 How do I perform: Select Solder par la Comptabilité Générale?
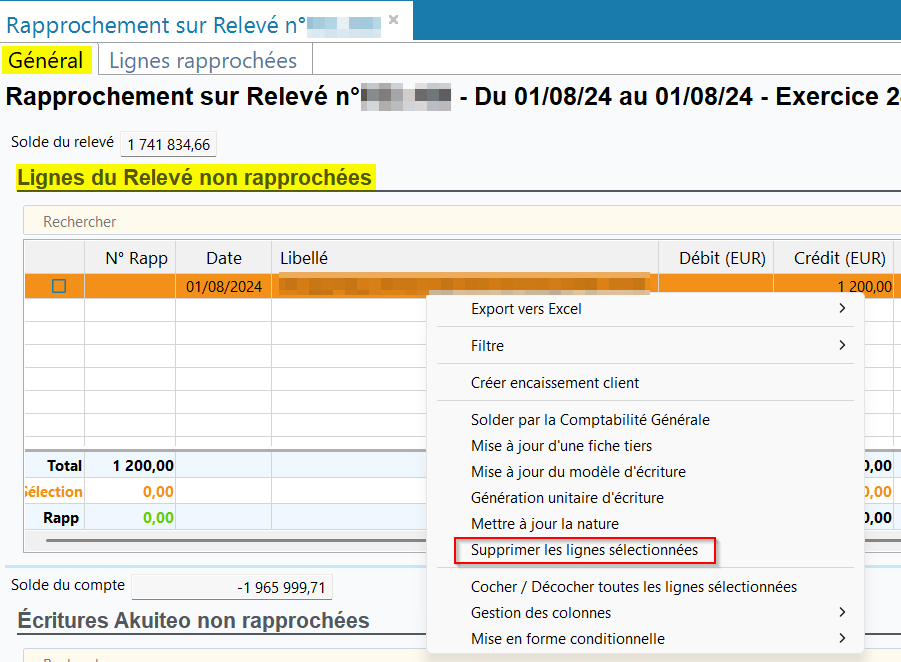point(590,420)
